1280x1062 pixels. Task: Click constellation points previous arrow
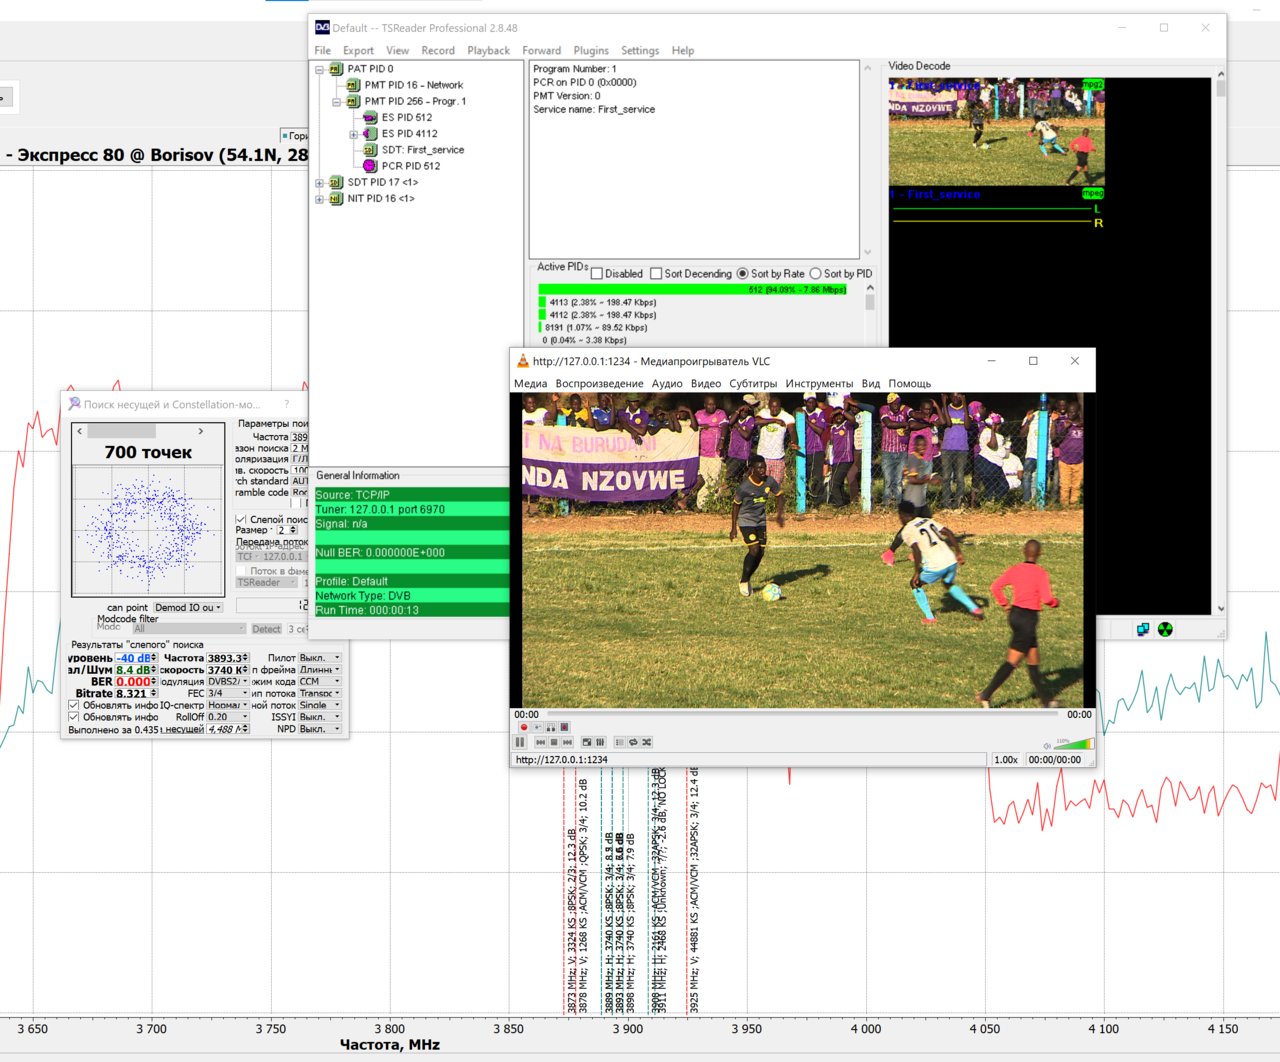pyautogui.click(x=80, y=431)
